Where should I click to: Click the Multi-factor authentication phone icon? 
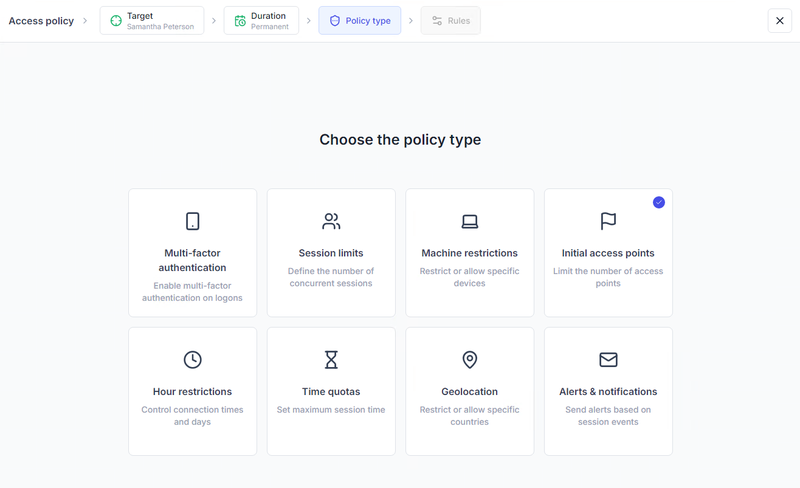(192, 221)
